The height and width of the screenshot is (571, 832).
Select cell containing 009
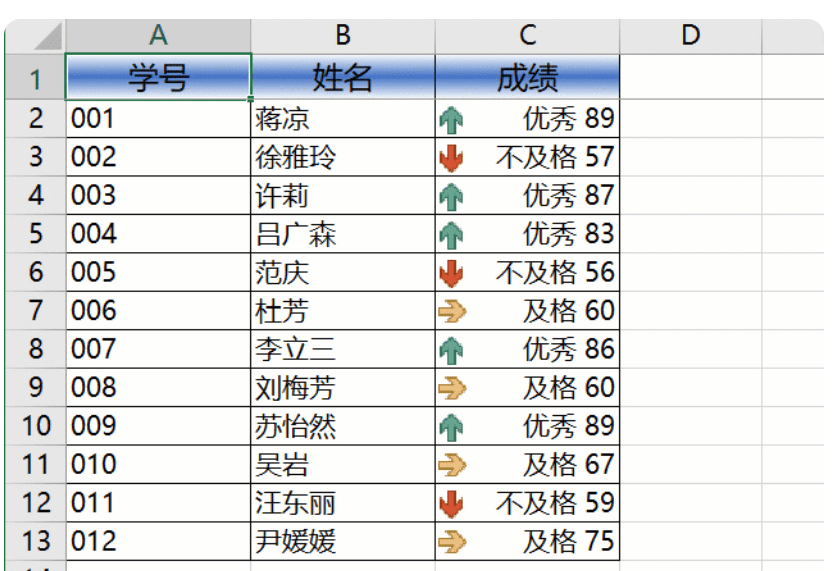tap(158, 426)
